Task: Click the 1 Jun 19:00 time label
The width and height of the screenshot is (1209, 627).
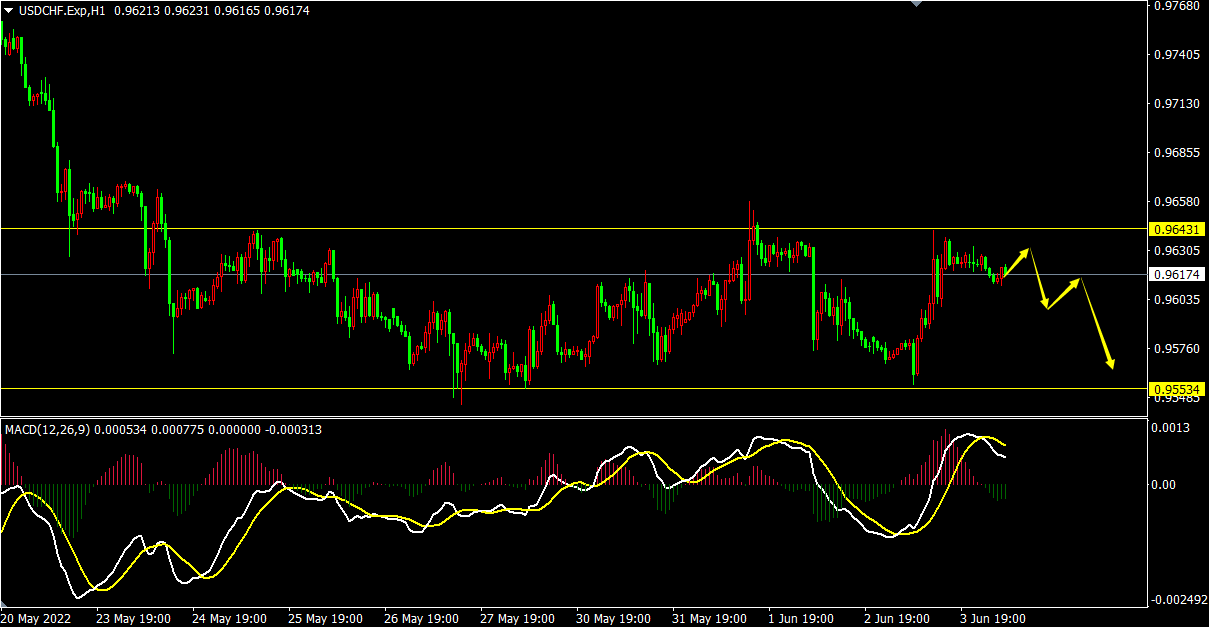Action: [x=799, y=618]
